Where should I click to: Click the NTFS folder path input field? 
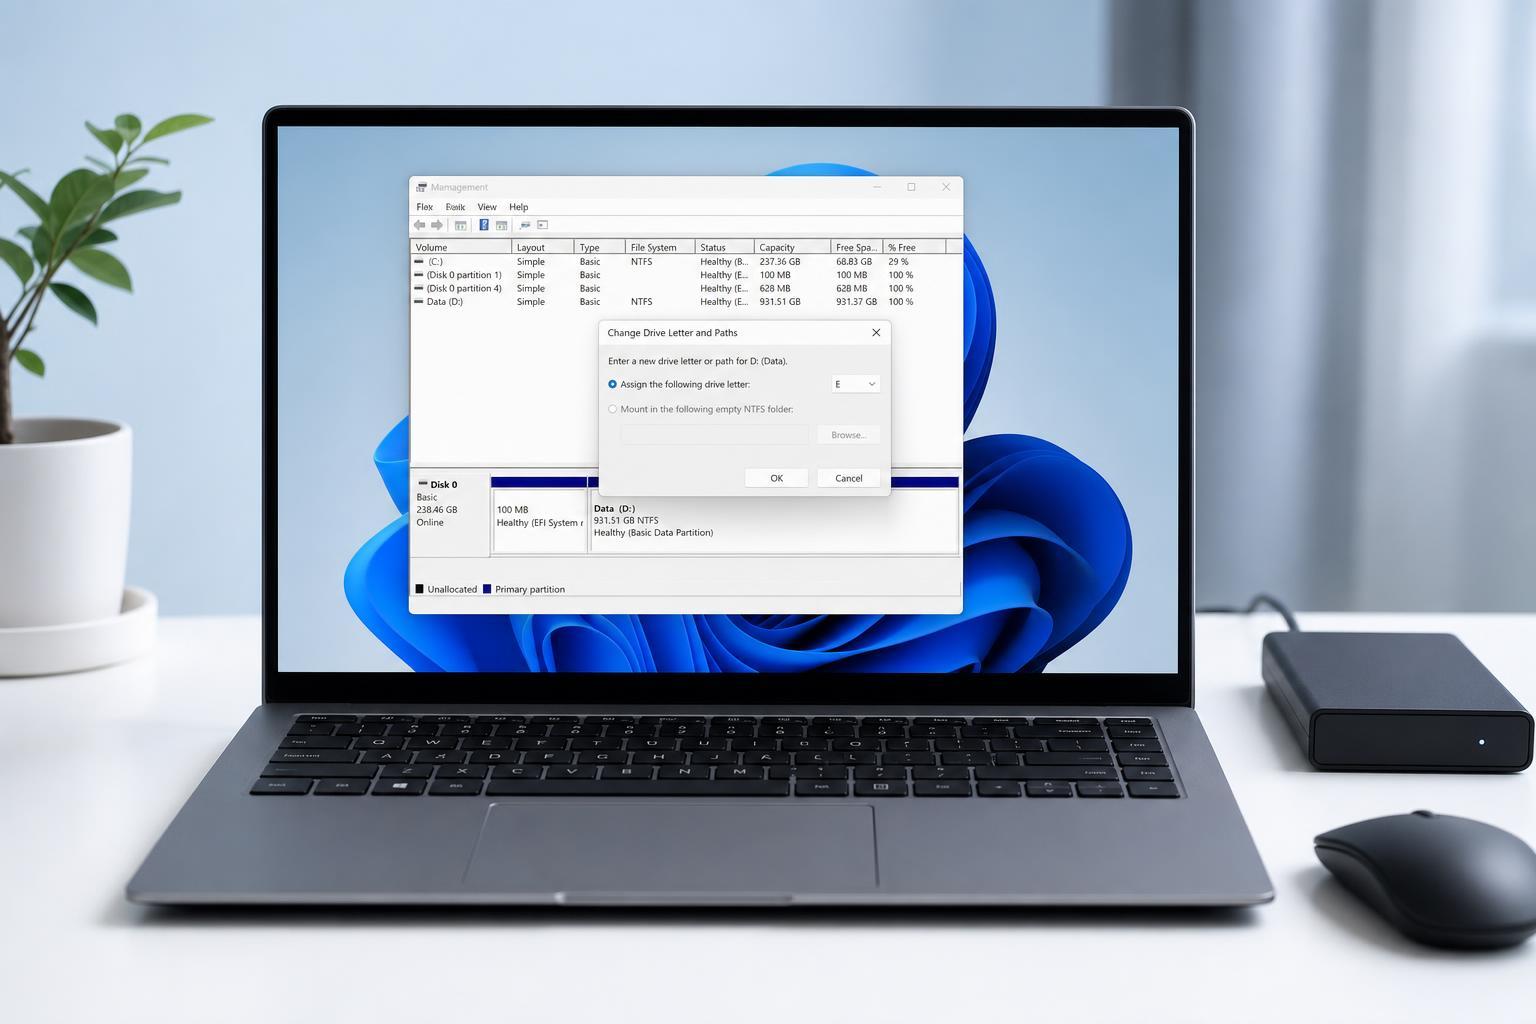[x=714, y=435]
